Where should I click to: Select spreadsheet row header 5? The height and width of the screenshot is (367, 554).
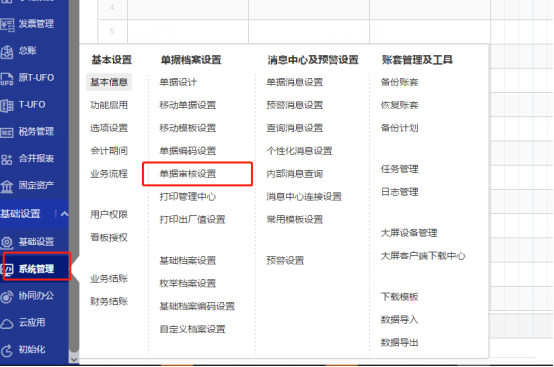[112, 31]
